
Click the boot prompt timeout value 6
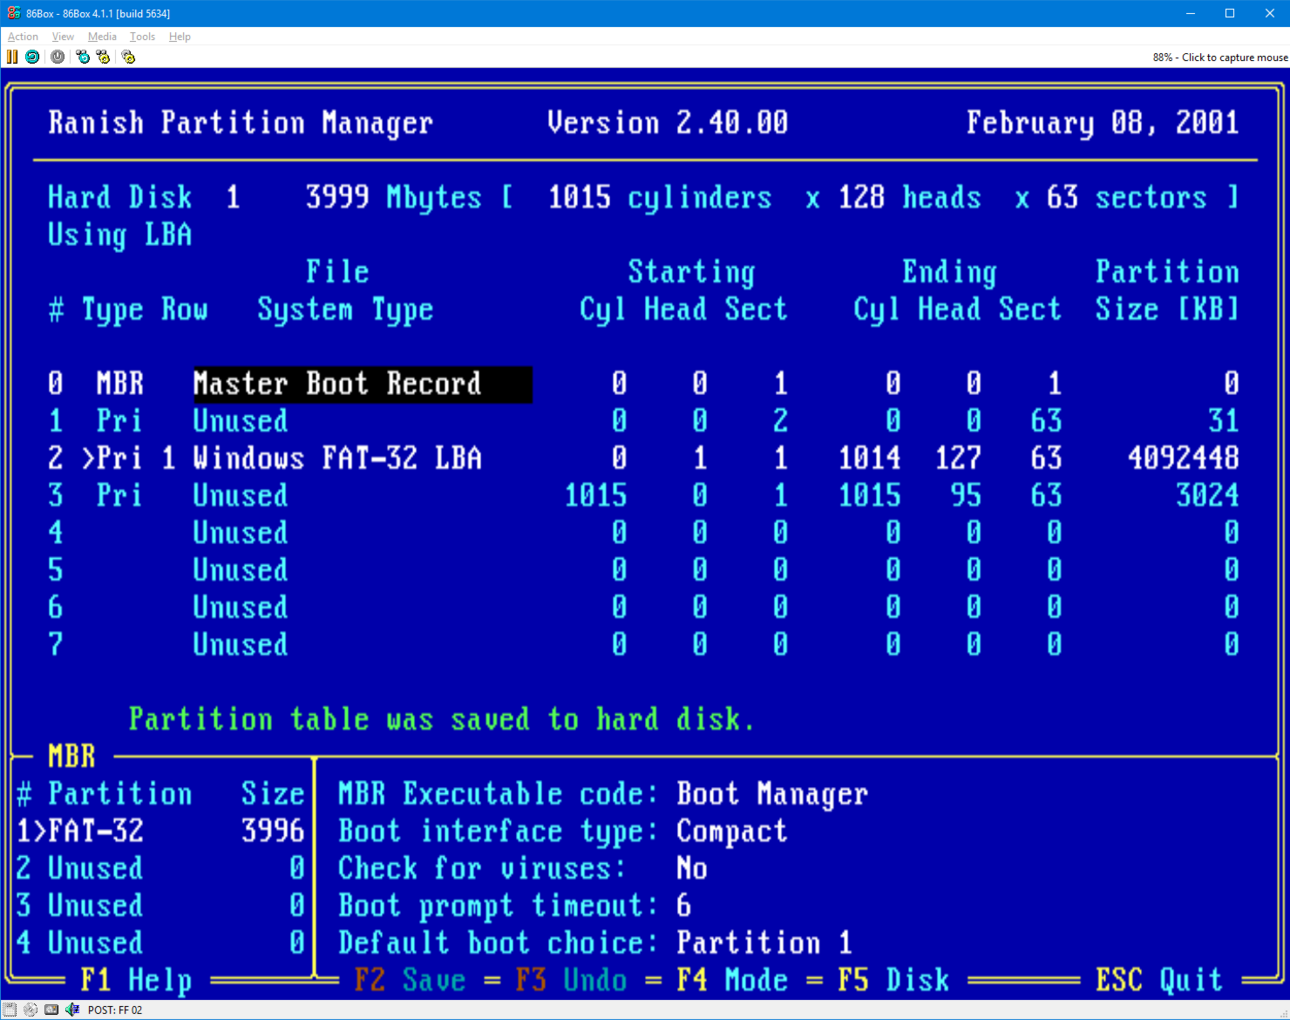tap(684, 906)
